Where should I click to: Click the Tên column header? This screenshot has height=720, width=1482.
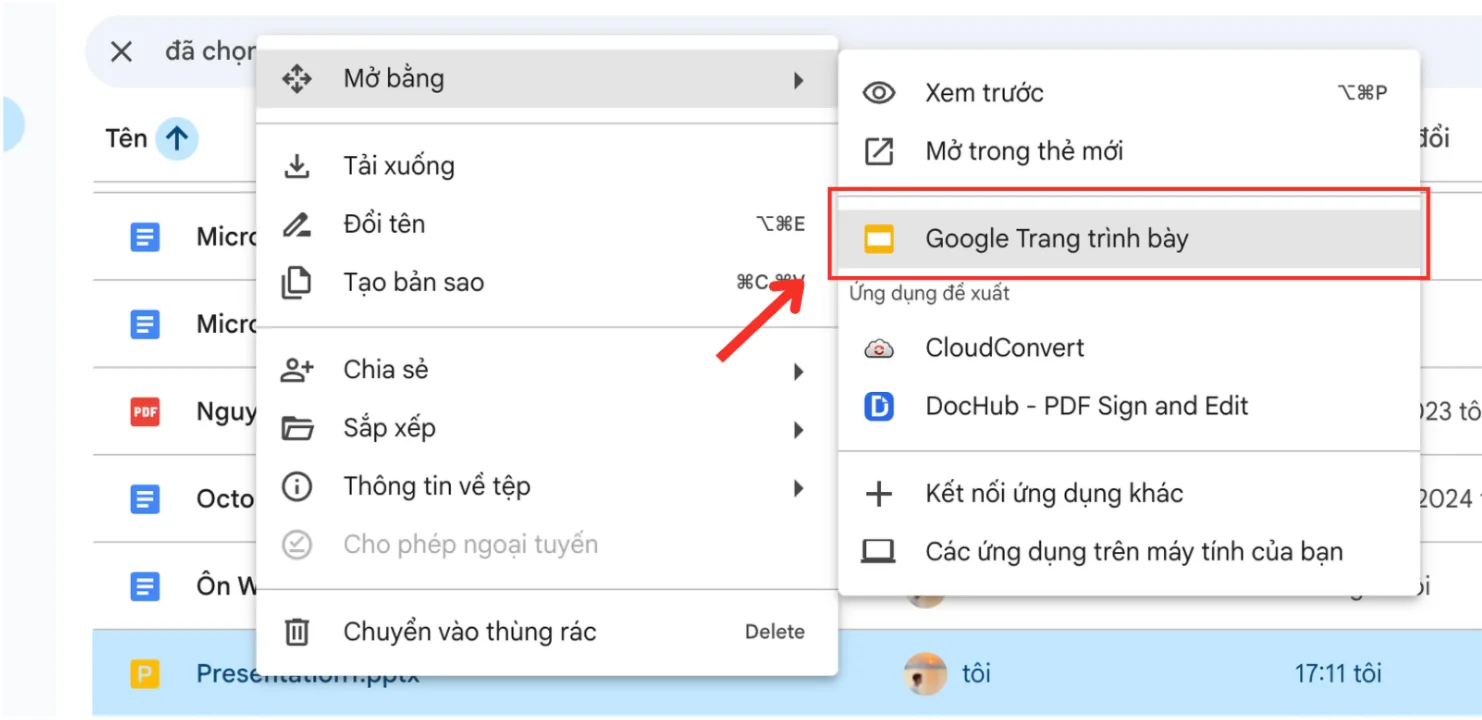pyautogui.click(x=126, y=139)
